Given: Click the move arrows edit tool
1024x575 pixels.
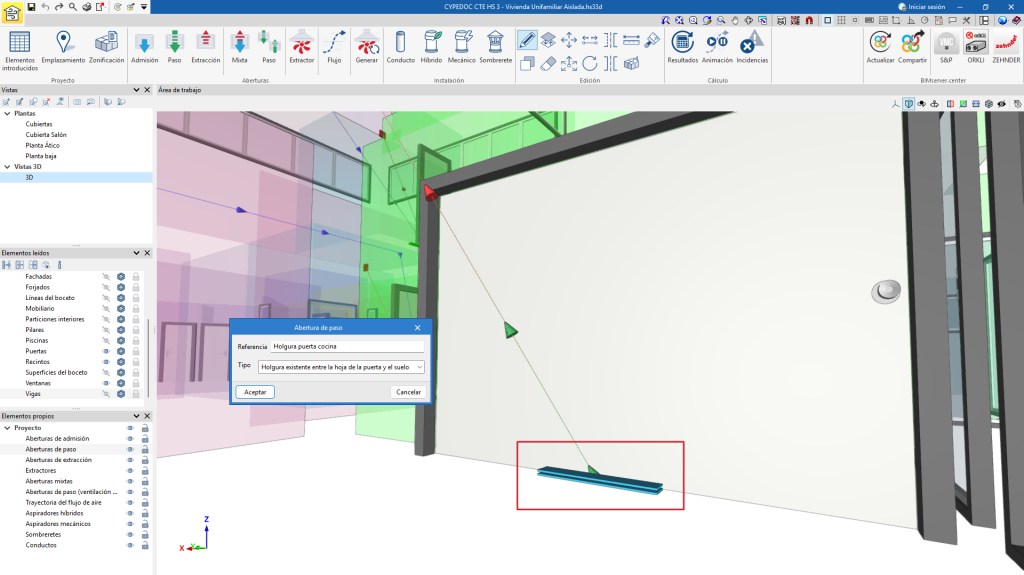Looking at the screenshot, I should pos(569,40).
